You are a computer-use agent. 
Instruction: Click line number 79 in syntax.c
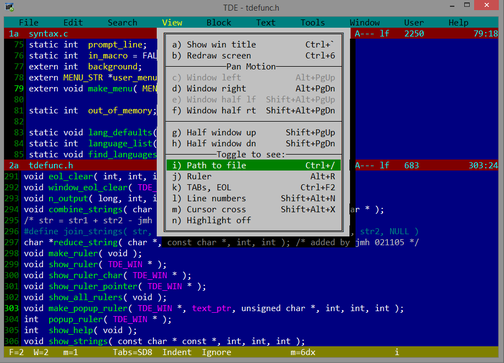click(x=19, y=89)
